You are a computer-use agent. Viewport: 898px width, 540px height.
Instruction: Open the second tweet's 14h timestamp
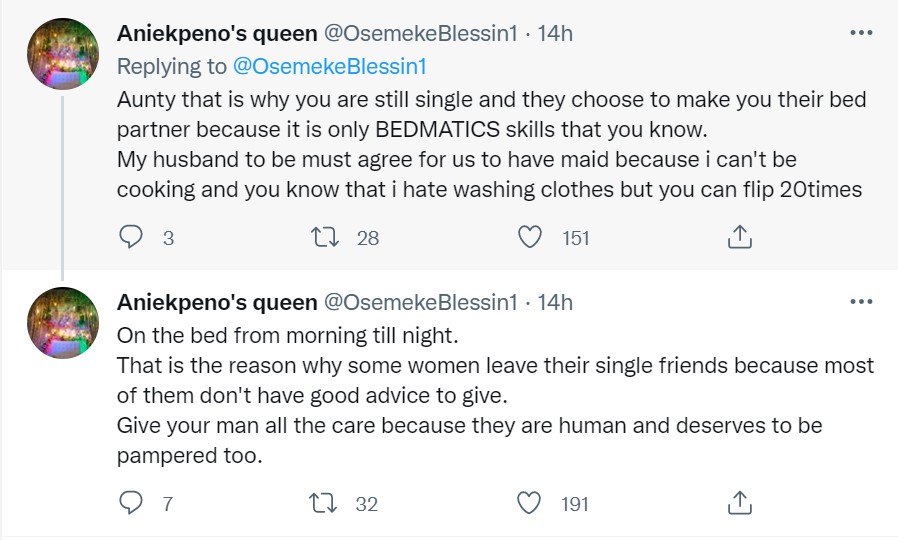coord(555,302)
